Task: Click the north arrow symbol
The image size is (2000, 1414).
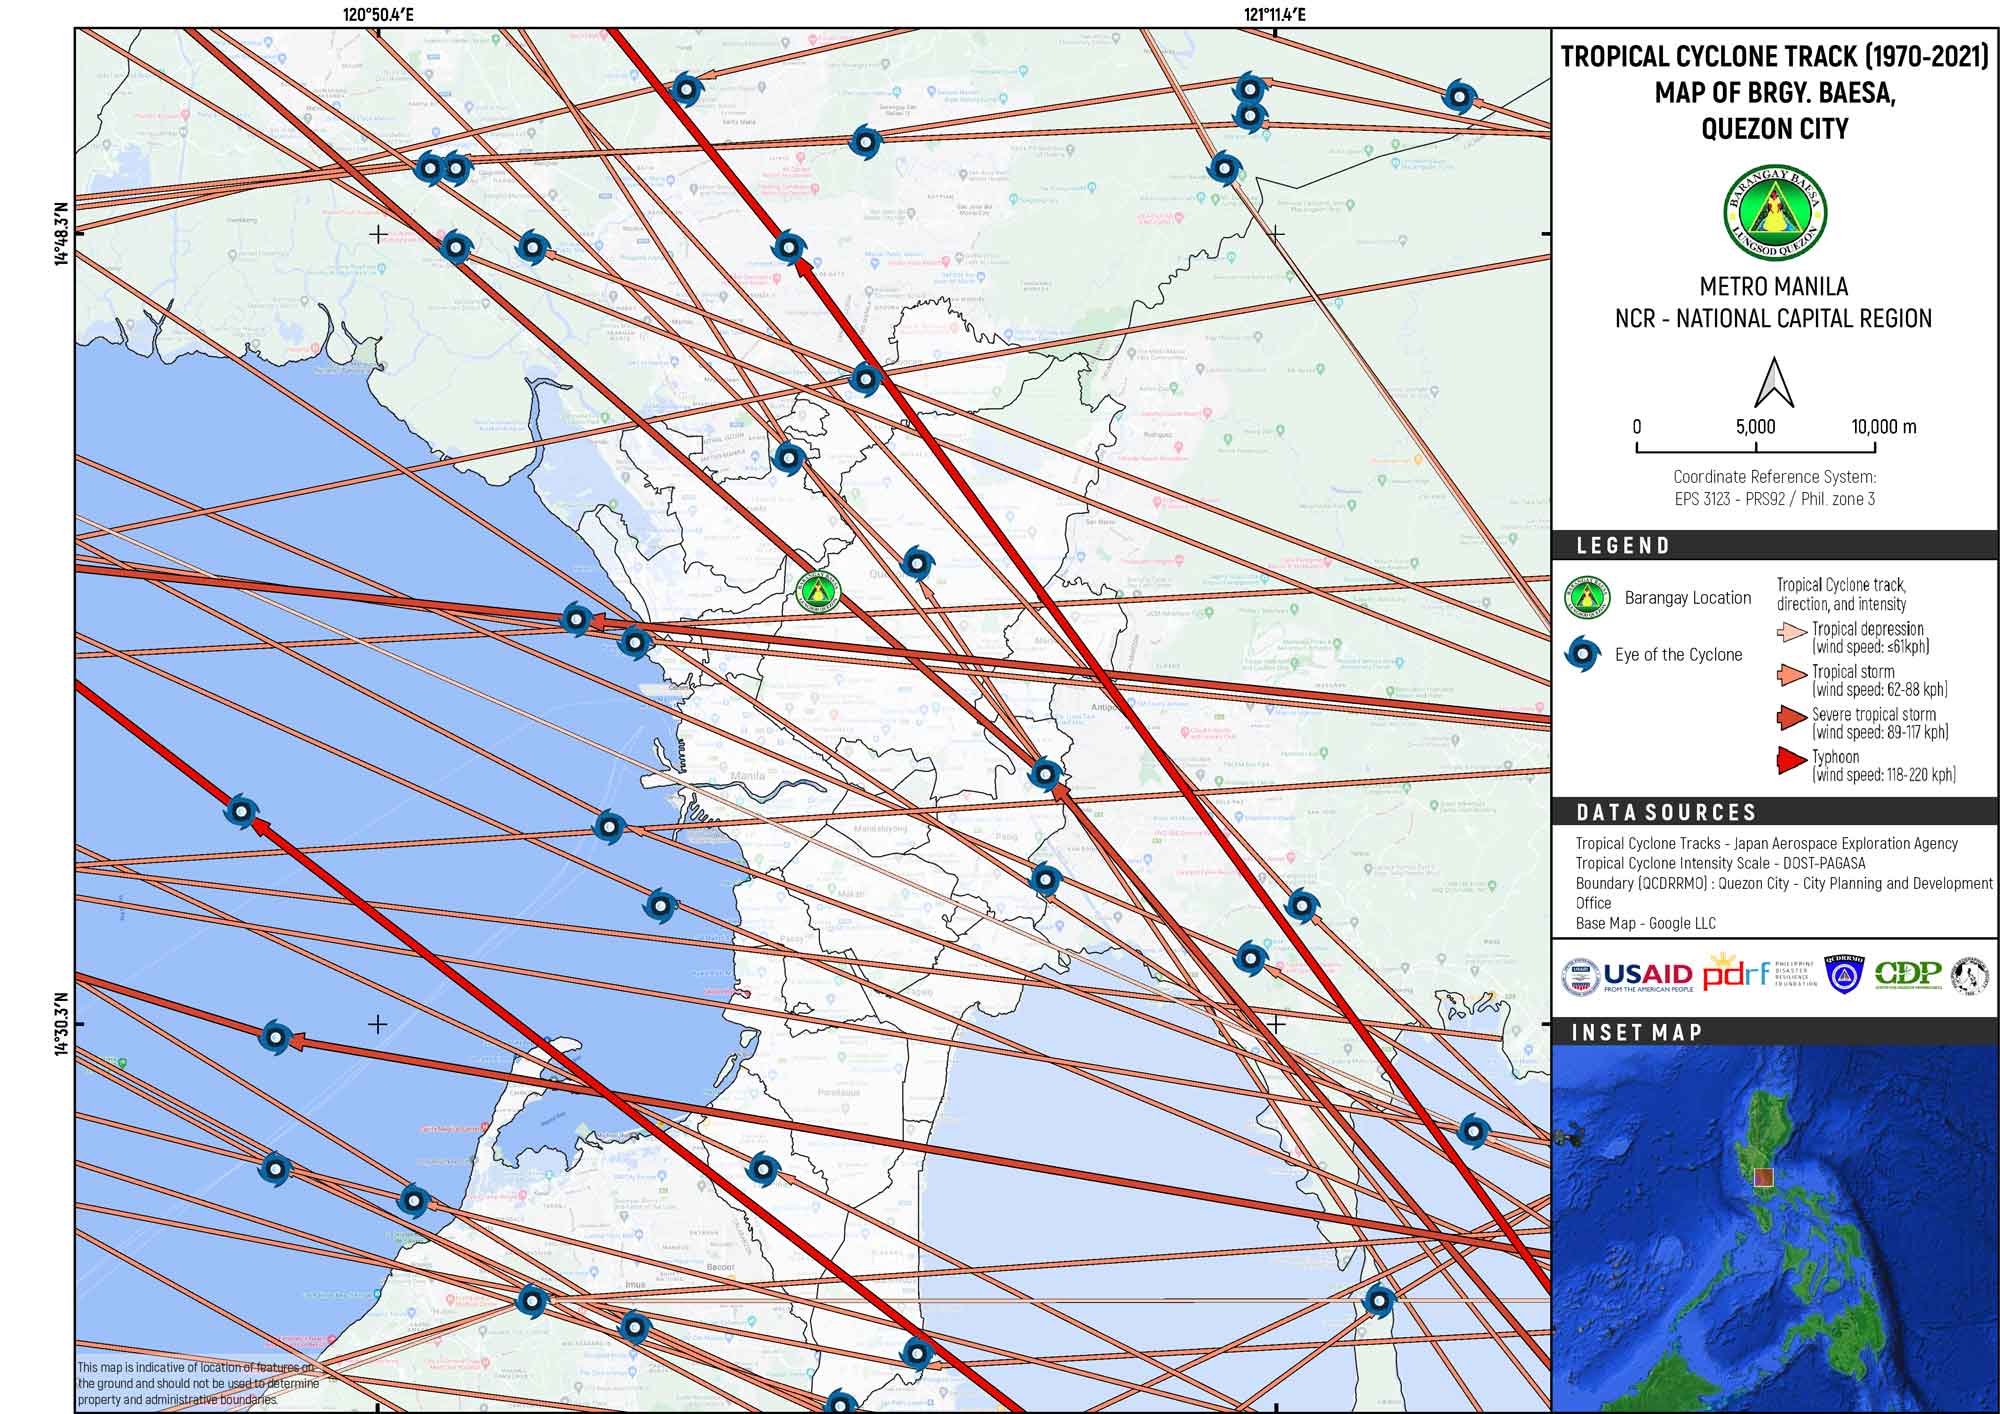Action: (x=1774, y=382)
